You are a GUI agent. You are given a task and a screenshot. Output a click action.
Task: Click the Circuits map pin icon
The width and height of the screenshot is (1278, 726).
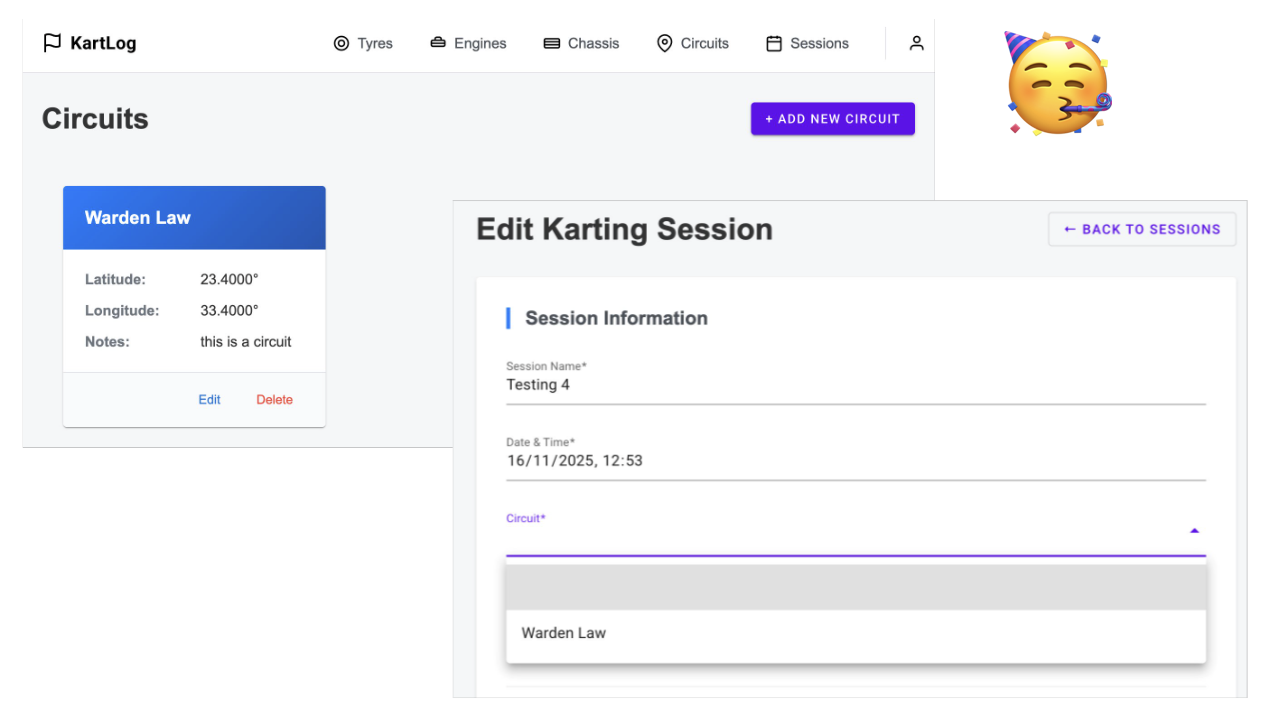click(664, 43)
